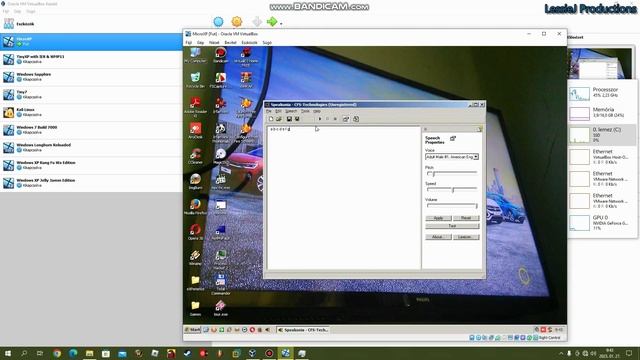Click the Apply button in Speech Properties

click(438, 218)
